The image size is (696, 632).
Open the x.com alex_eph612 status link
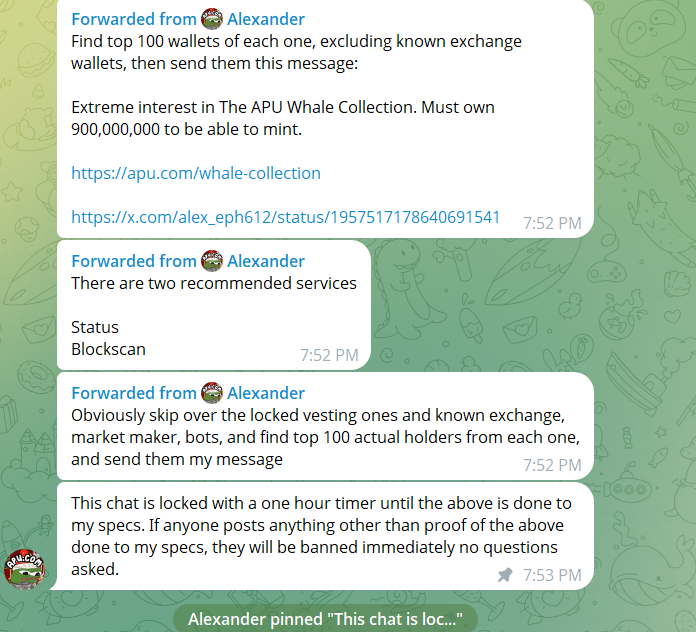[285, 217]
